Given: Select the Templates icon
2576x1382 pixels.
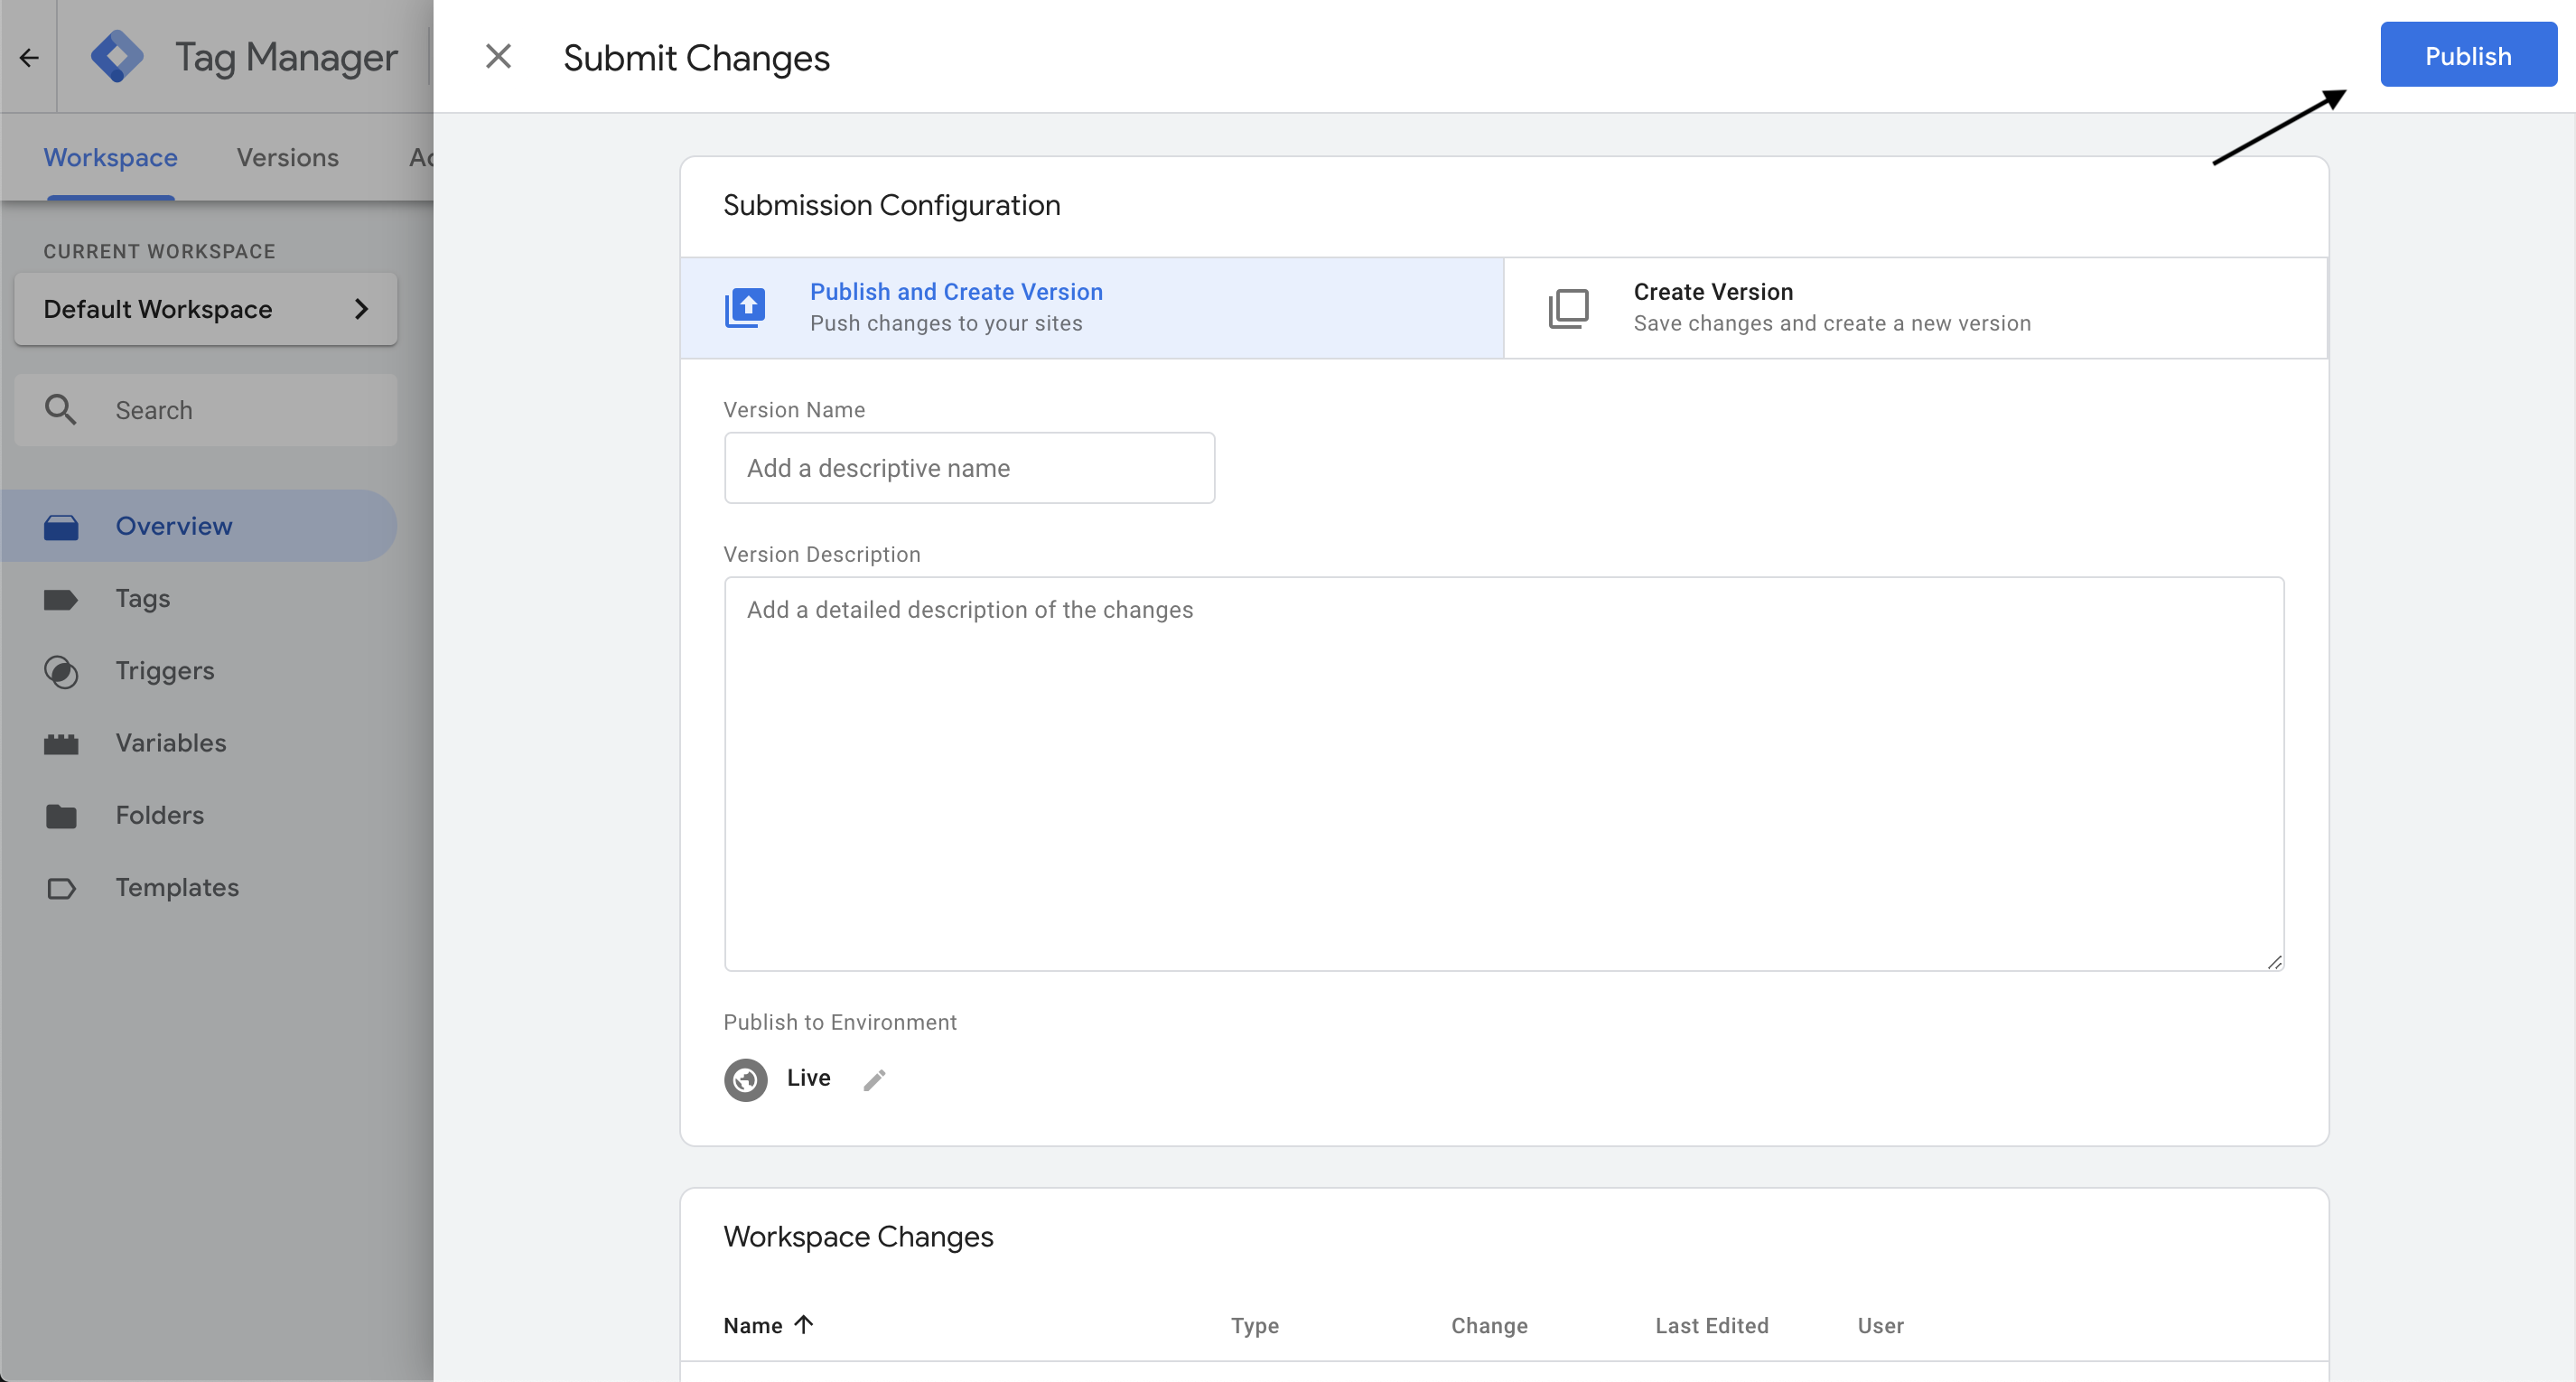Looking at the screenshot, I should 62,887.
